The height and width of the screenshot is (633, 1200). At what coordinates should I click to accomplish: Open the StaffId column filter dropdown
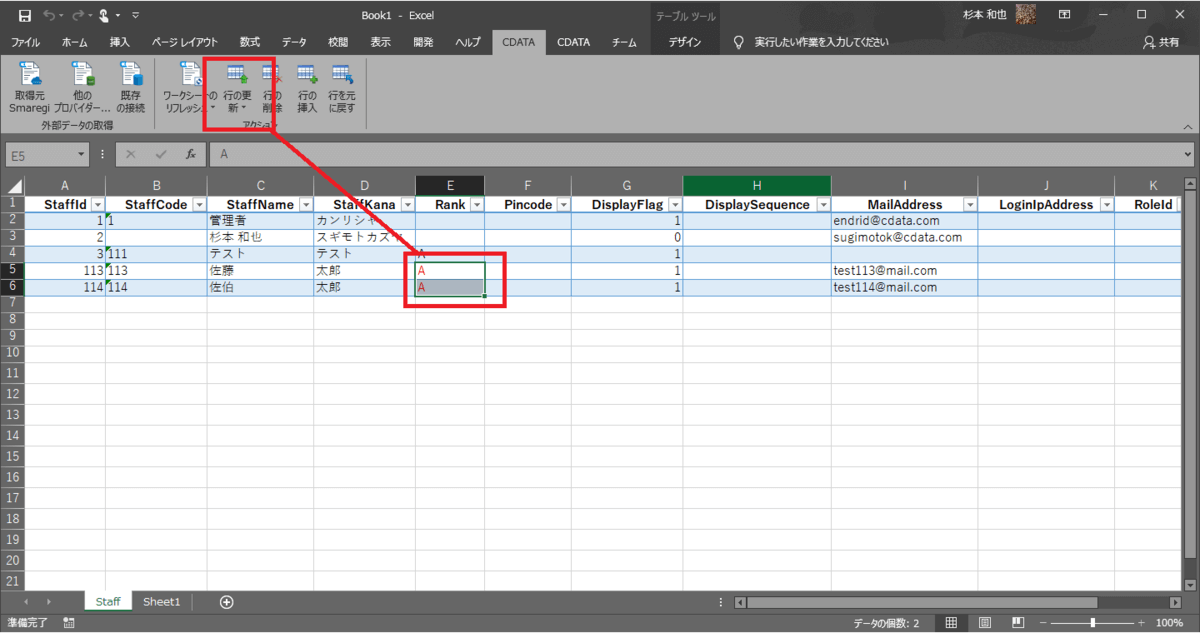pos(97,204)
